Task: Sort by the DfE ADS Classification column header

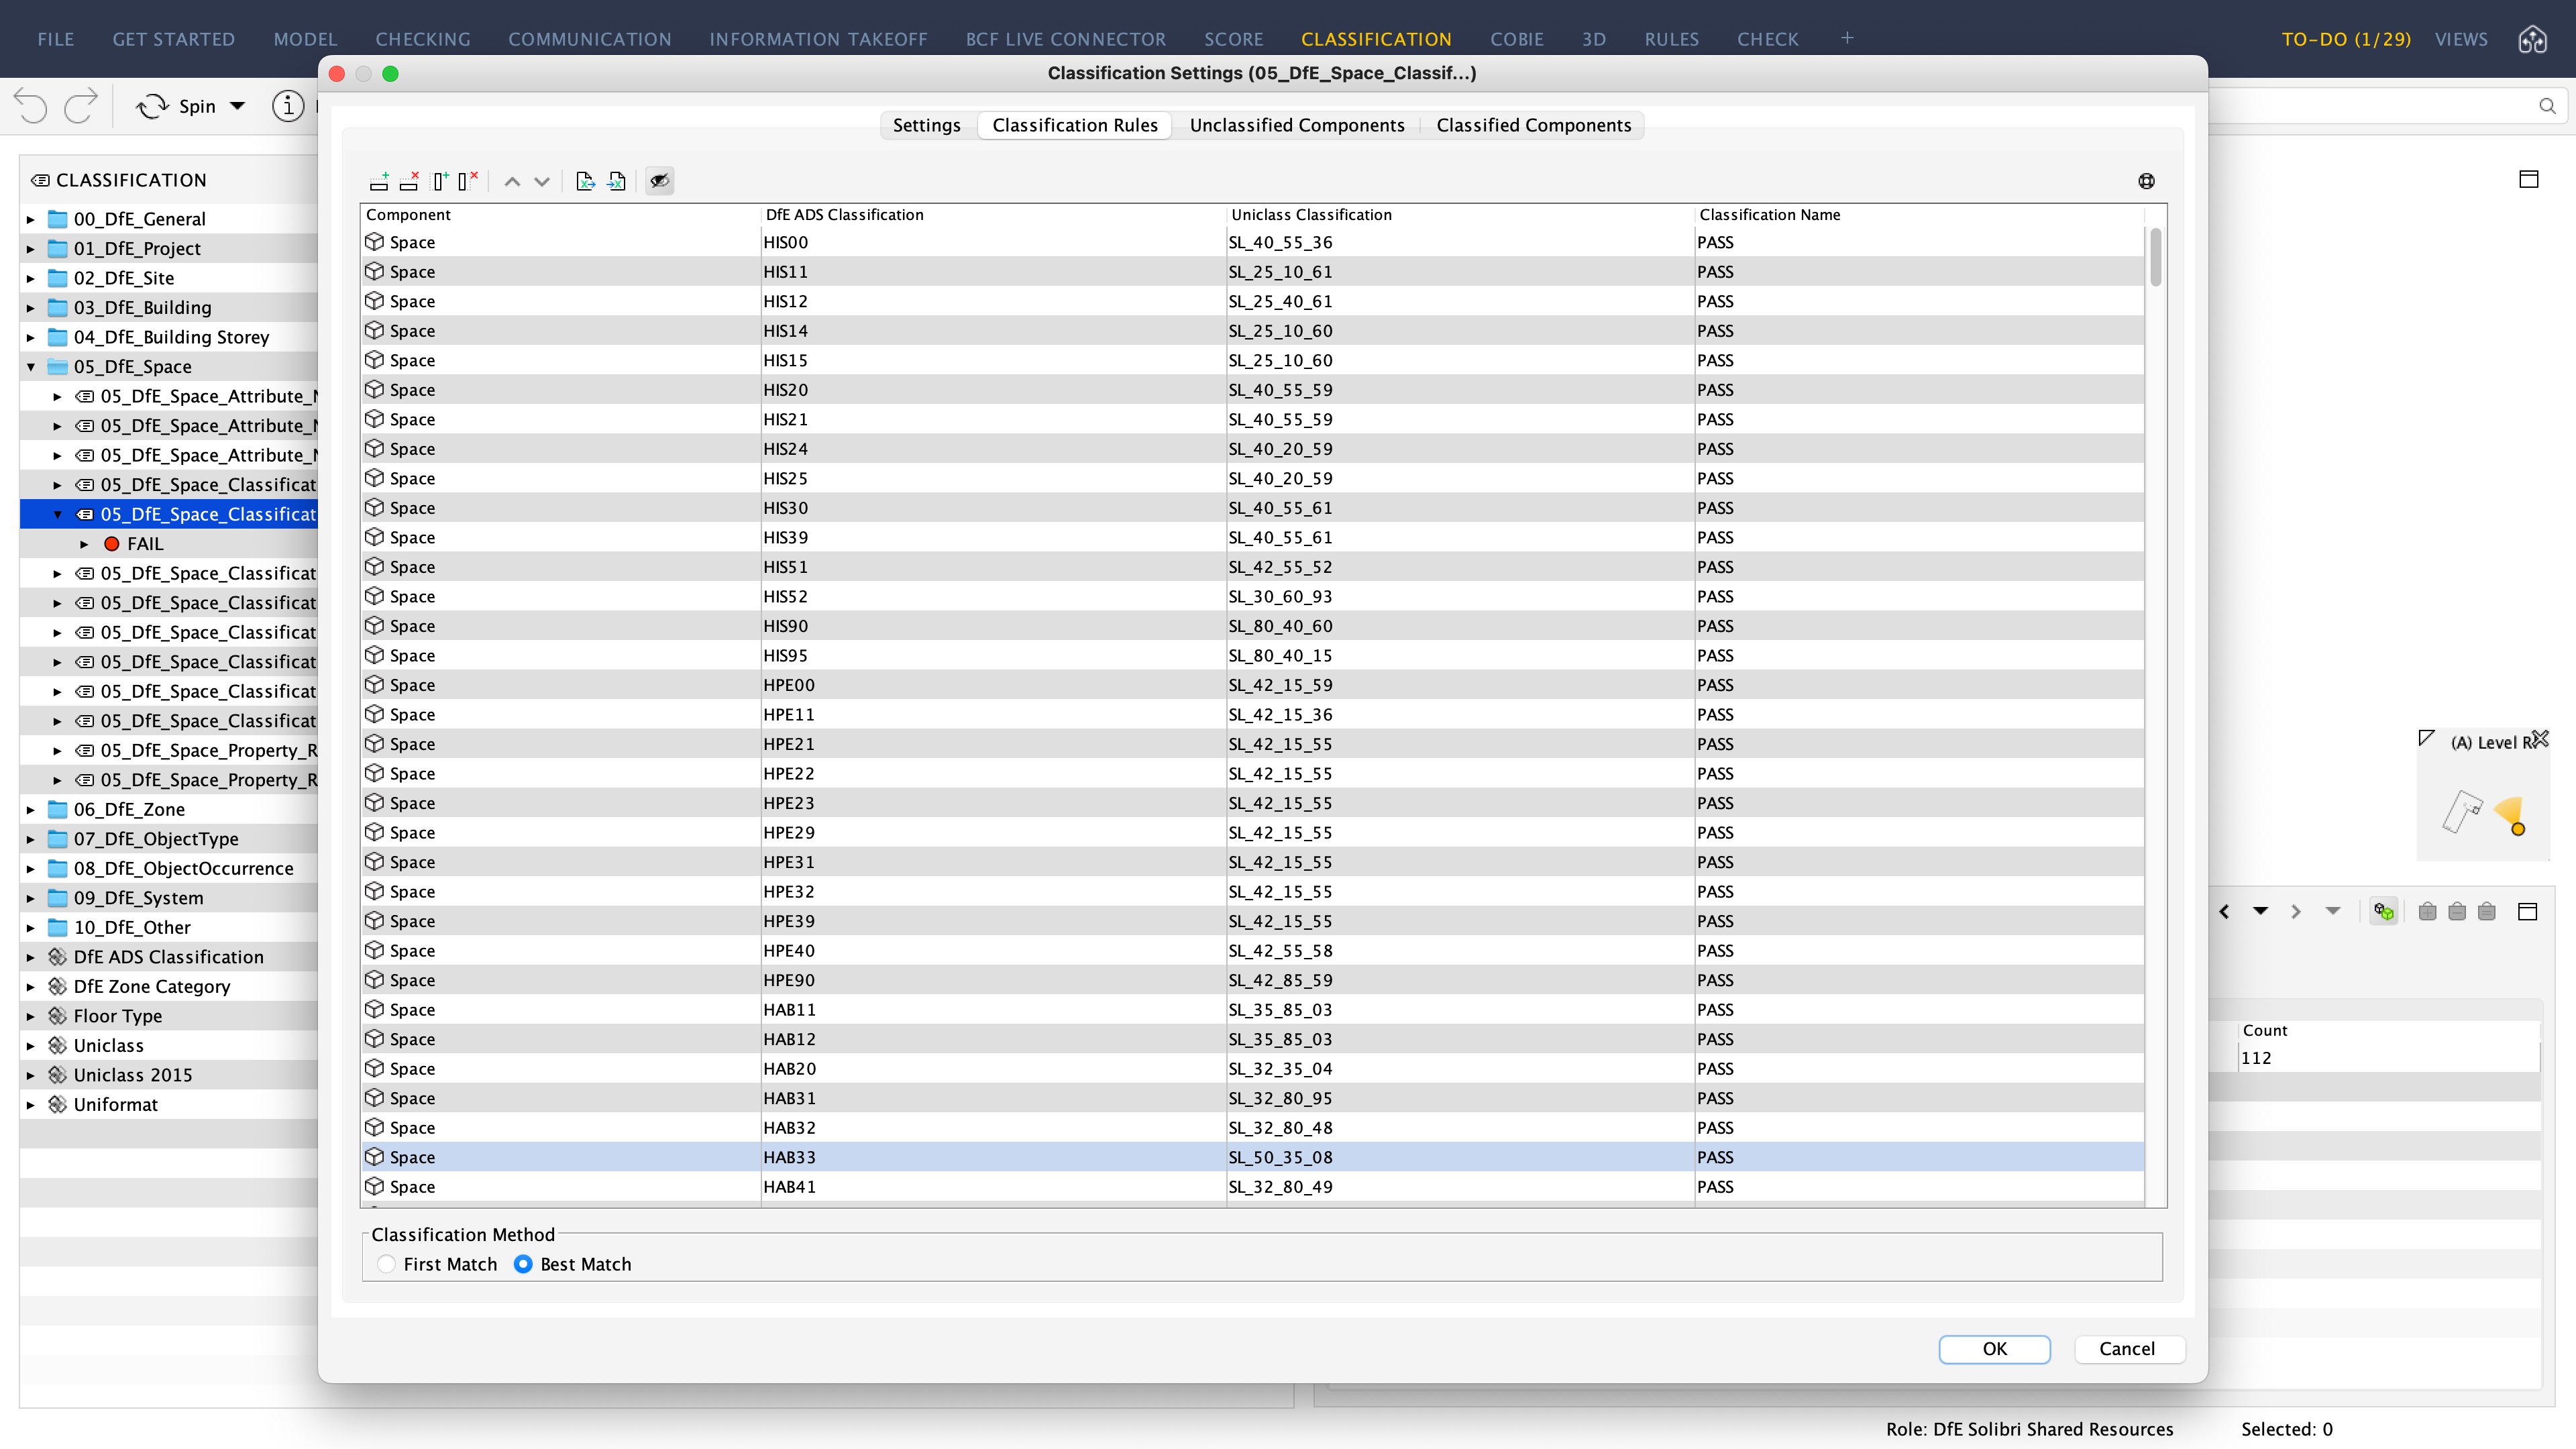Action: click(993, 215)
